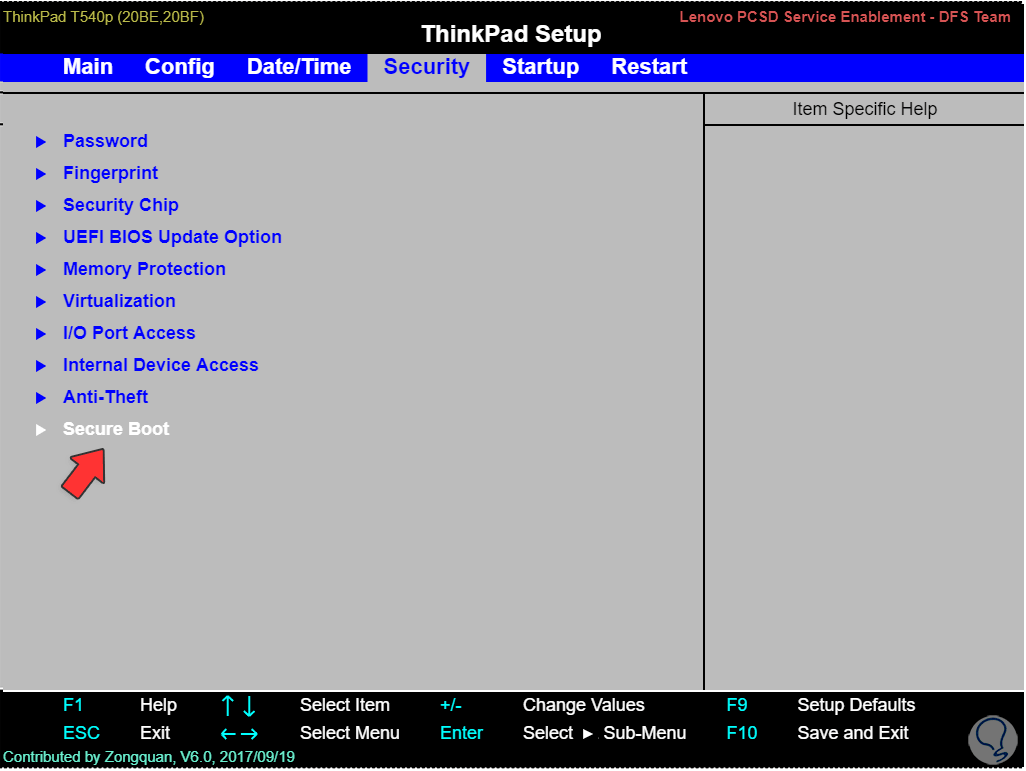This screenshot has width=1026, height=771.
Task: Click the Exit text in footer
Action: coord(155,733)
